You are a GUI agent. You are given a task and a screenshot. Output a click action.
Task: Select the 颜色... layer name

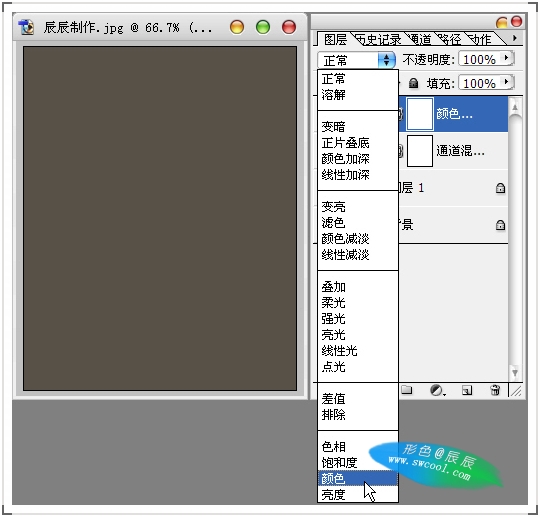tap(454, 114)
